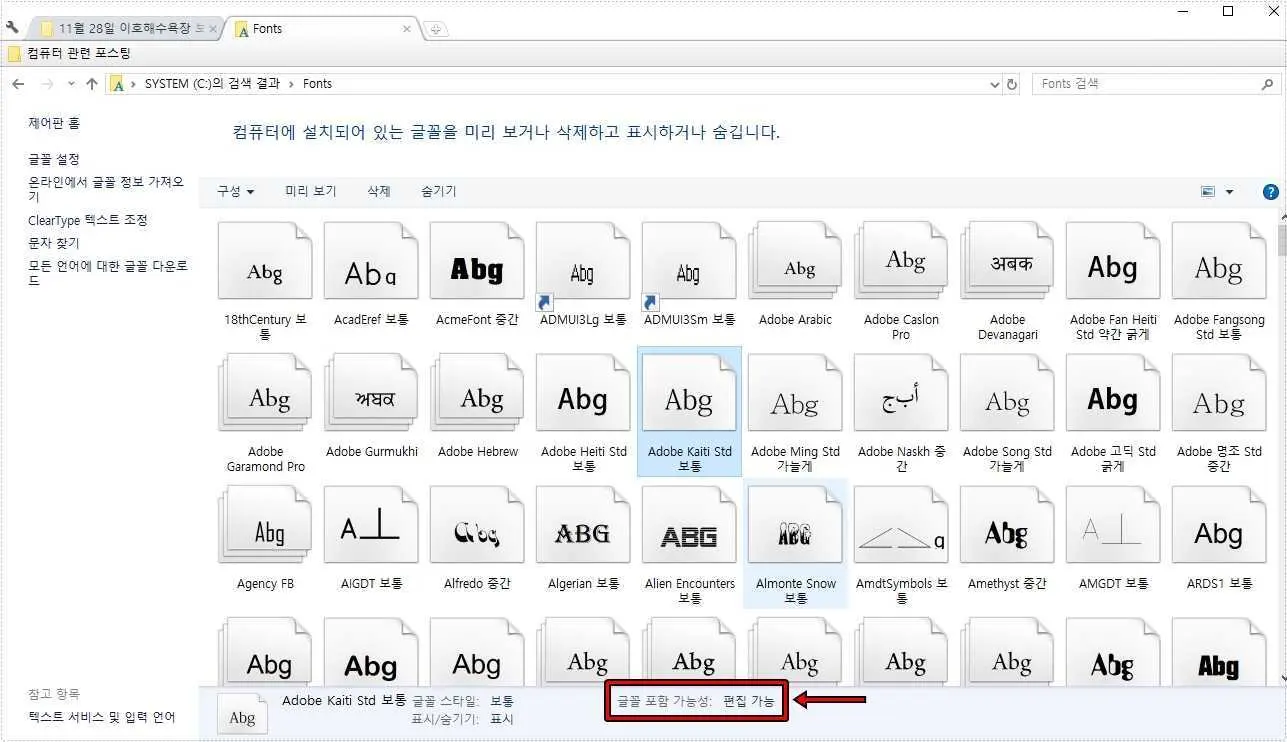1287x742 pixels.
Task: Close the 11월 28일 tab
Action: pyautogui.click(x=213, y=29)
